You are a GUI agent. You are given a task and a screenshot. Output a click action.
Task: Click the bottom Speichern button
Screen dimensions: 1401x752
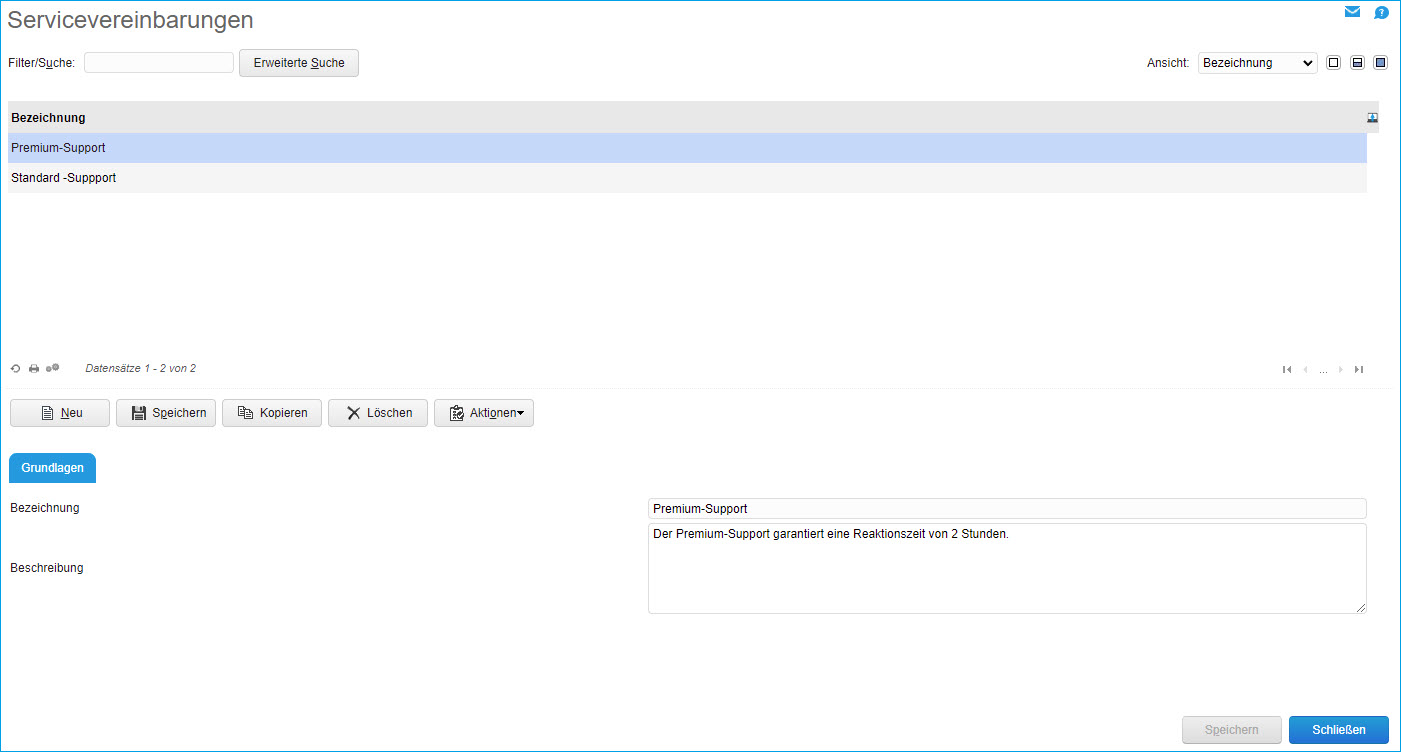tap(1232, 730)
